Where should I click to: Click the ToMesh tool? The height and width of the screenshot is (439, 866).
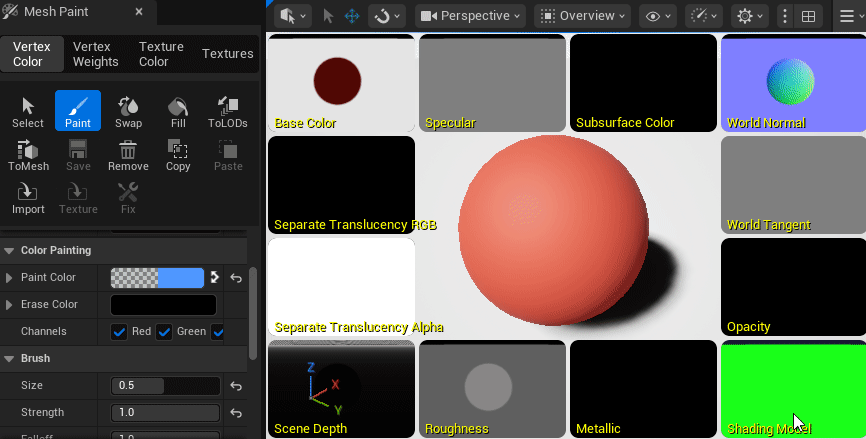coord(28,155)
